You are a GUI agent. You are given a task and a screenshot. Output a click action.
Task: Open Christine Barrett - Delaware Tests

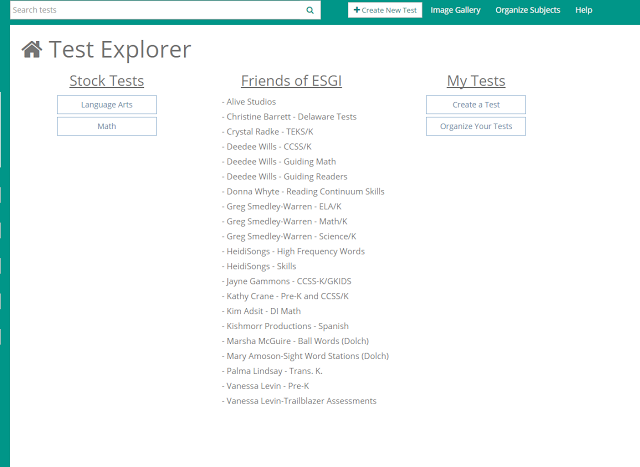(x=289, y=117)
